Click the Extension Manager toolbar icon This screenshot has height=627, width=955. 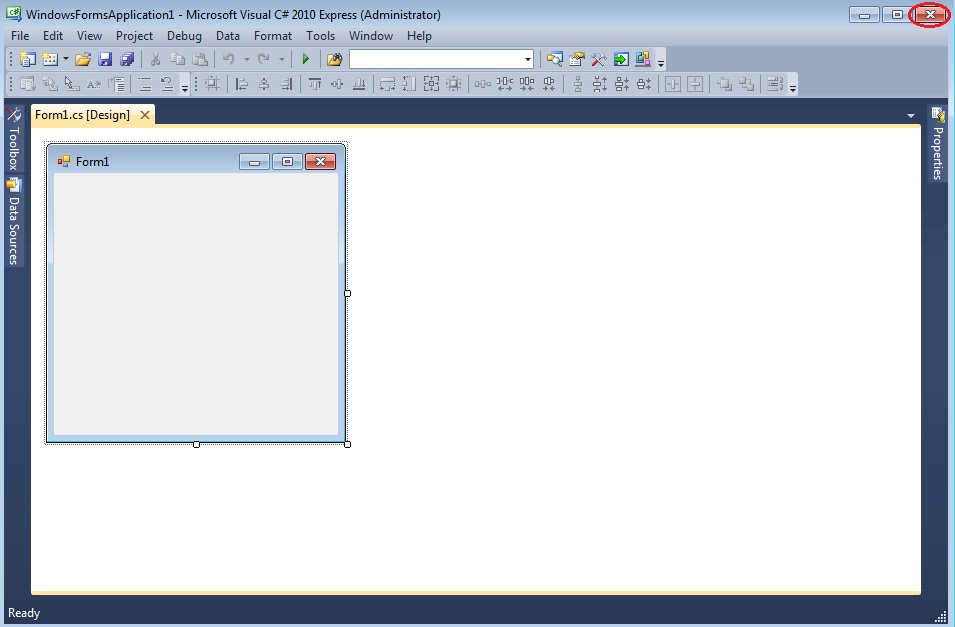643,59
